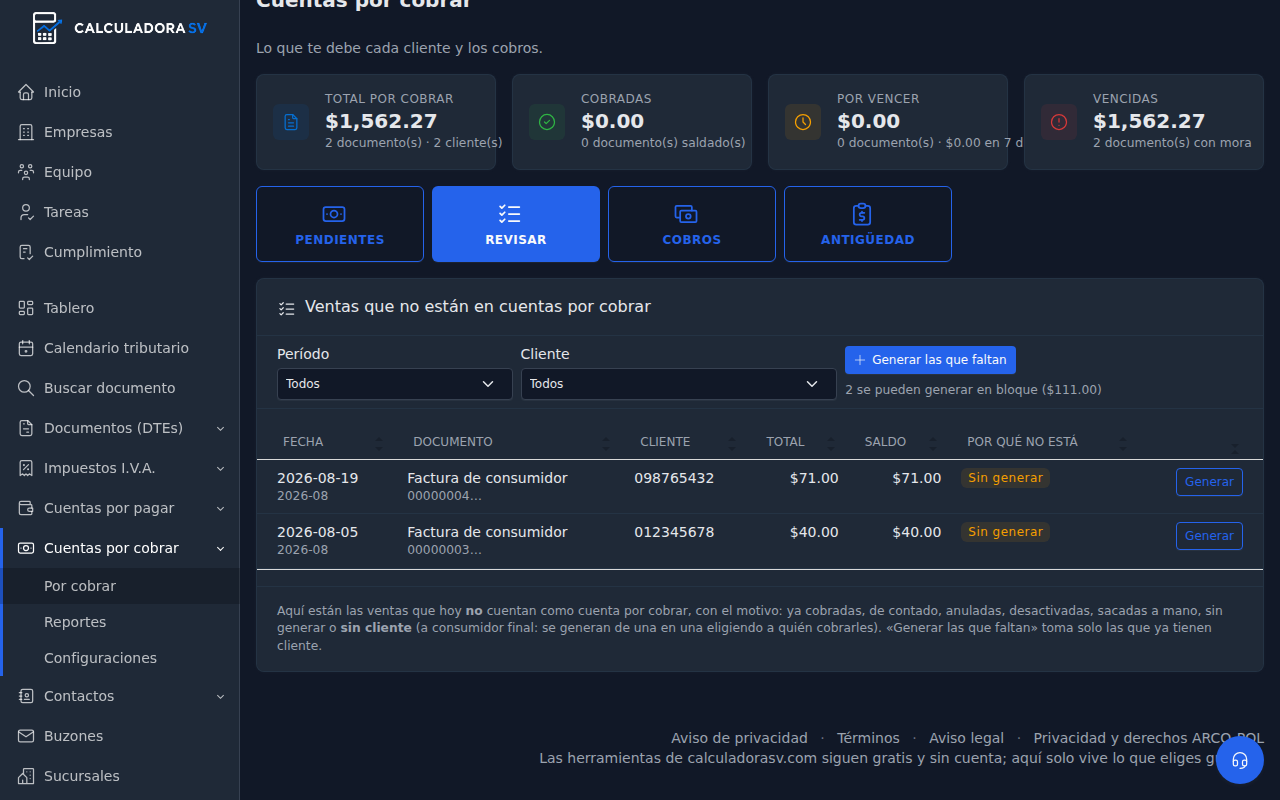Click the Vencidas alert icon

tap(1059, 122)
